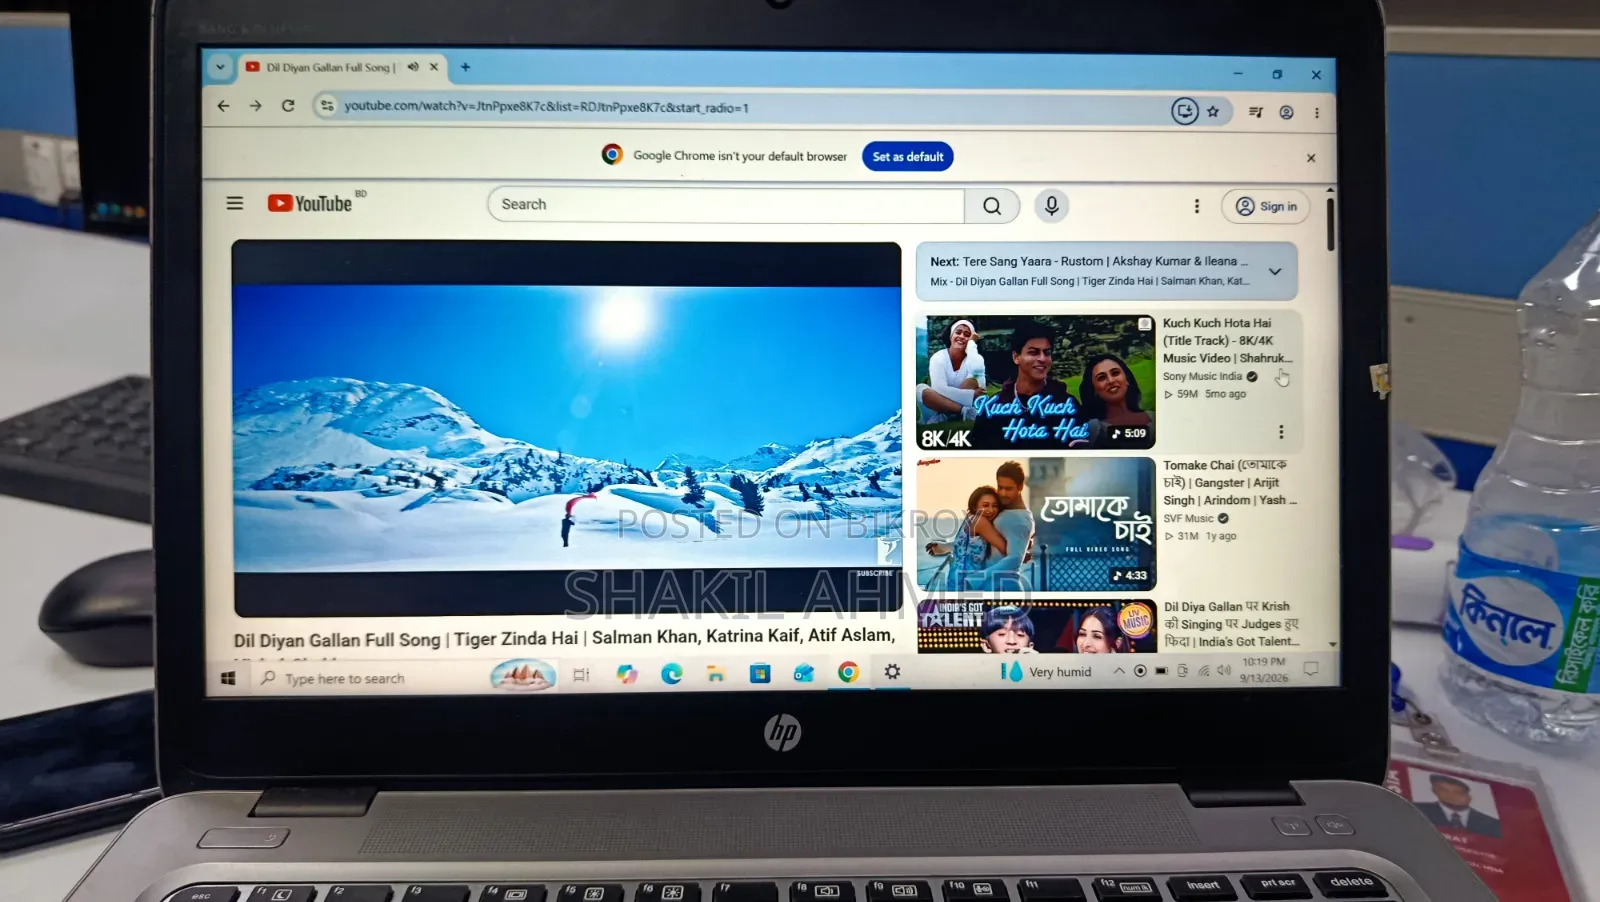Open the Very humid weather widget

[x=1046, y=672]
